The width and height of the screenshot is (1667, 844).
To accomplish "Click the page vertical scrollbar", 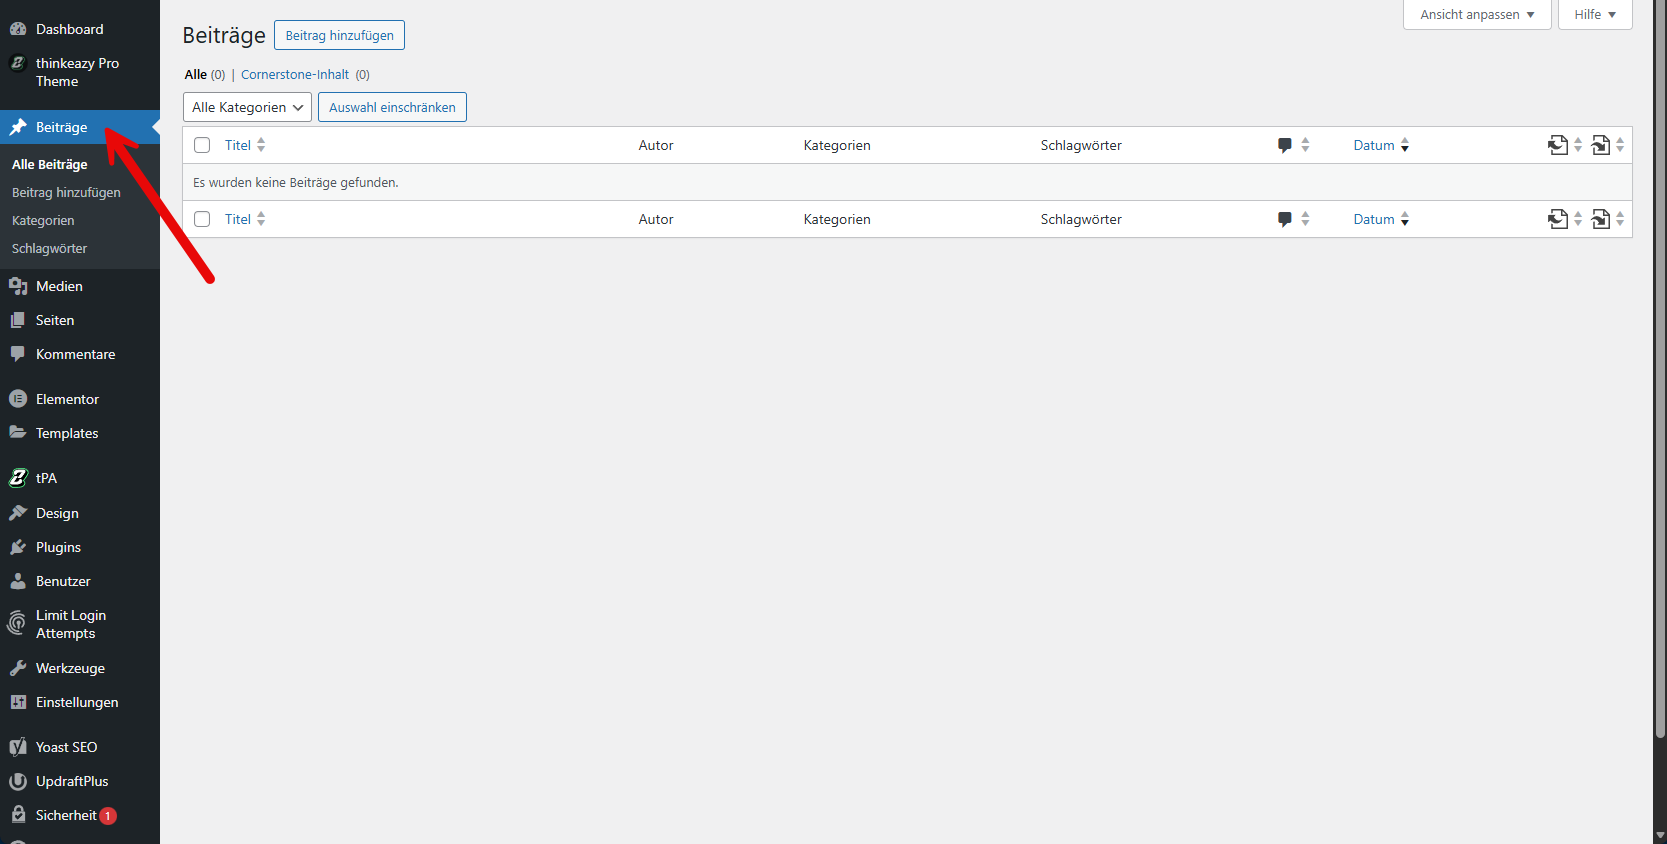I will tap(1660, 370).
